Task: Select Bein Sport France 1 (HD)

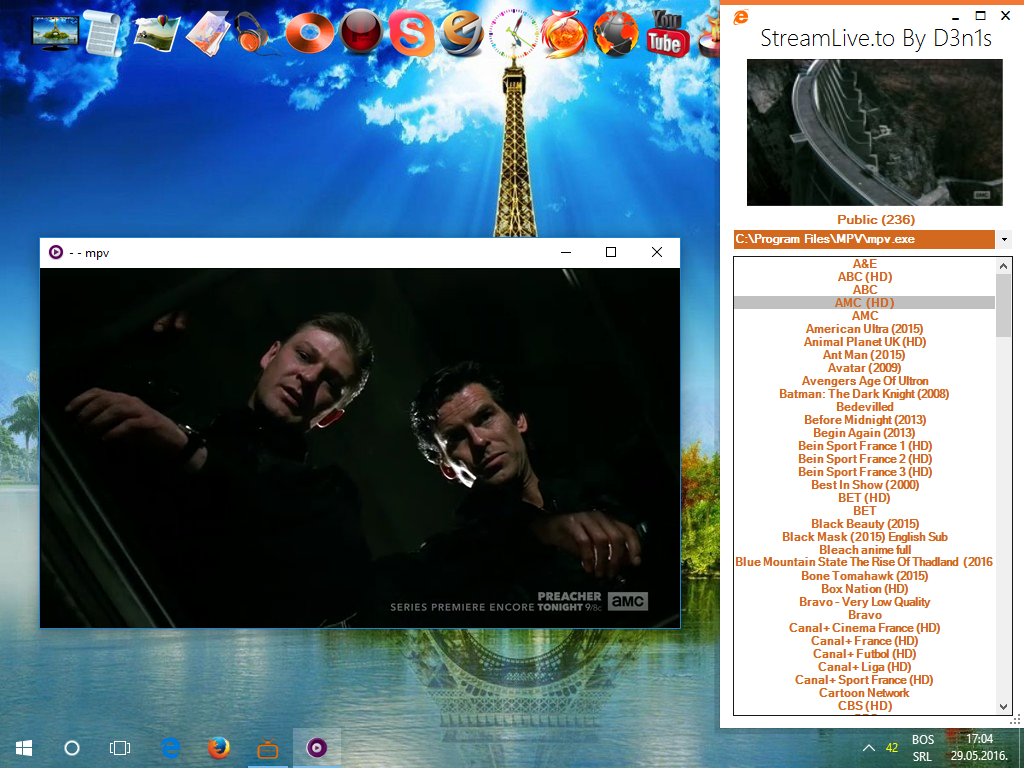Action: [865, 446]
